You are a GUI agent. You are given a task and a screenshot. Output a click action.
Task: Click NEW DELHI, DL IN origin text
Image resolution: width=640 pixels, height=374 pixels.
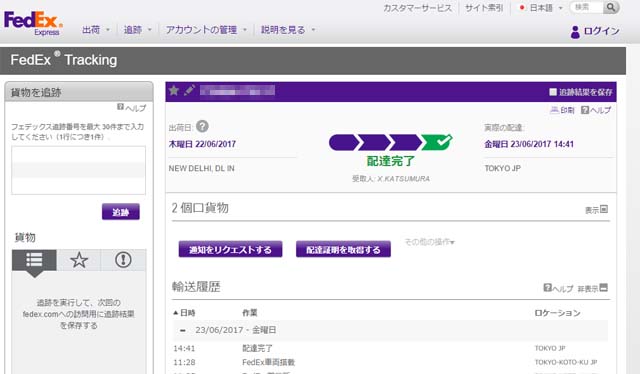(202, 168)
